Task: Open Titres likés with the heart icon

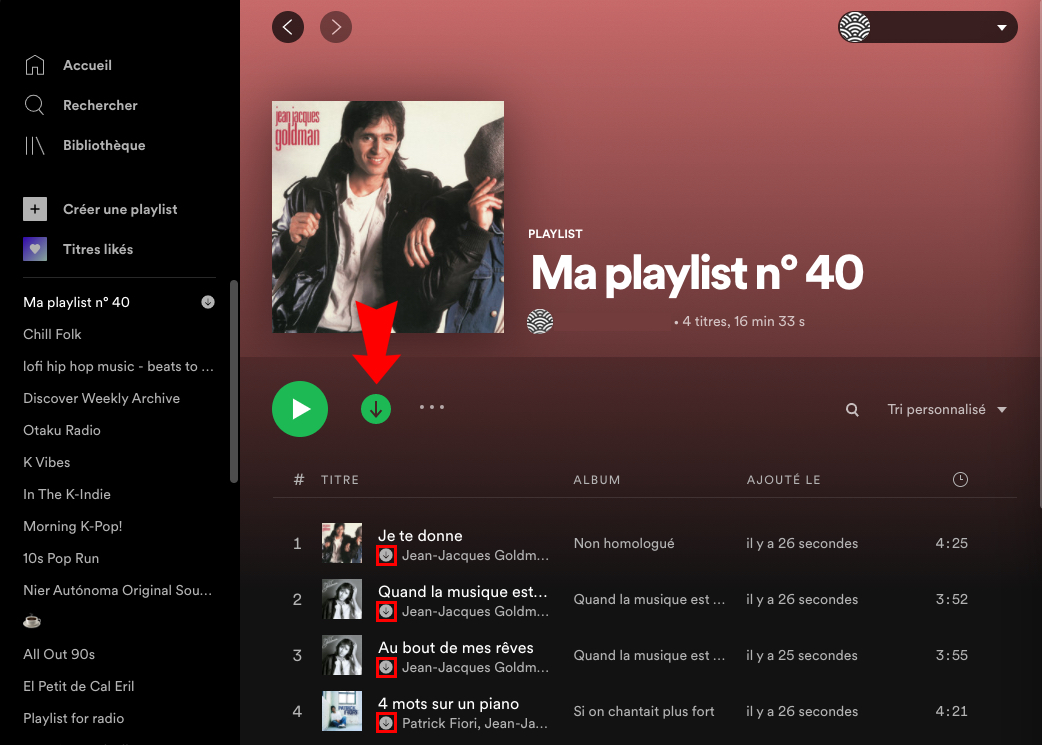Action: tap(36, 249)
